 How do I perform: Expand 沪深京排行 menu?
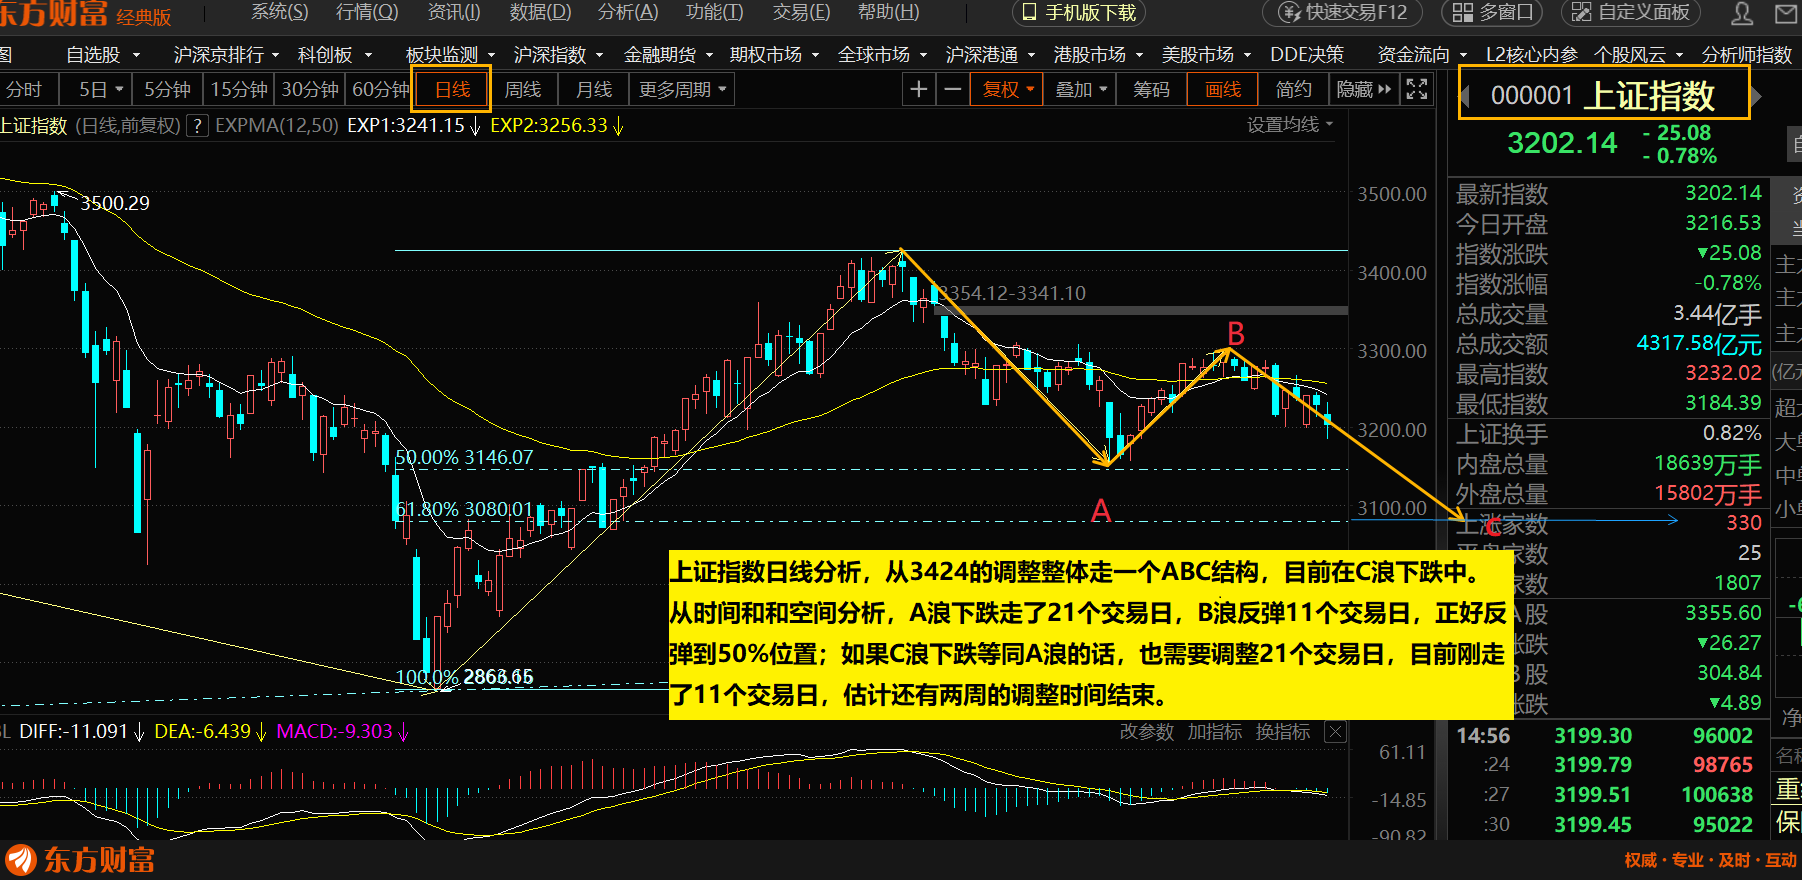click(x=226, y=55)
